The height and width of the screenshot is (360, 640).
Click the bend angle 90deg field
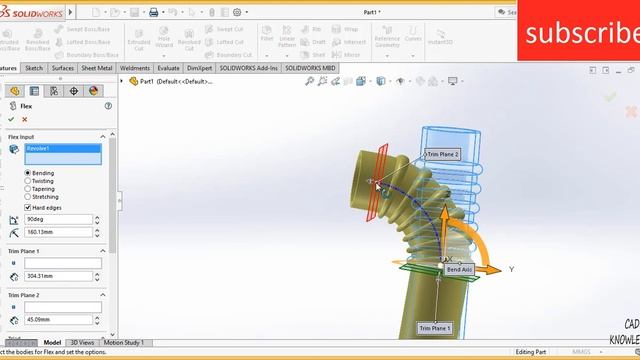pyautogui.click(x=58, y=219)
